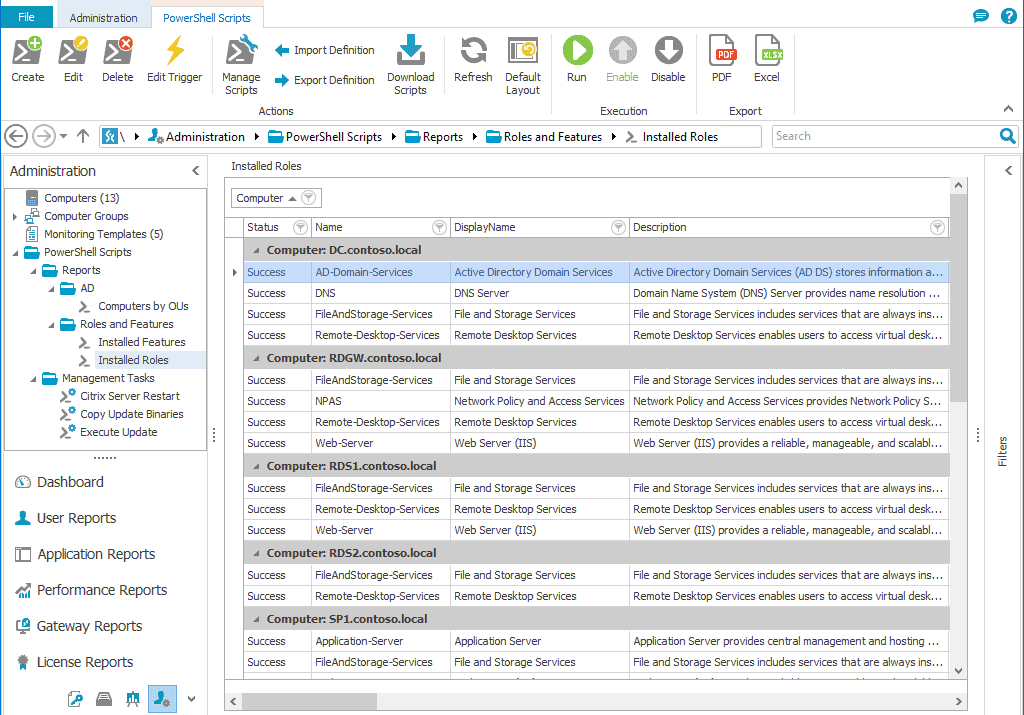Open Performance Reports

[x=101, y=590]
